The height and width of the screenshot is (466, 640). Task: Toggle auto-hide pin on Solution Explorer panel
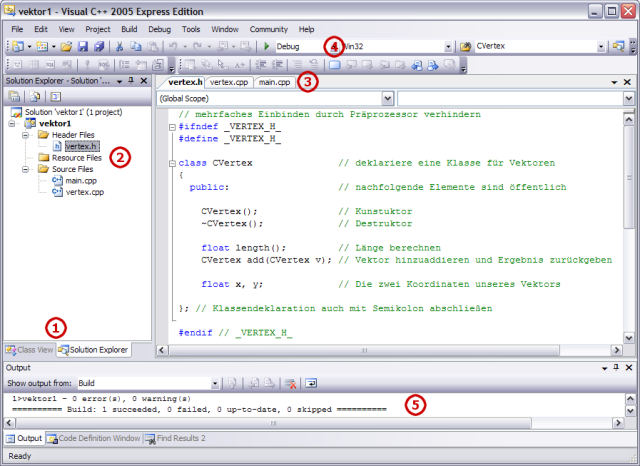(x=131, y=80)
